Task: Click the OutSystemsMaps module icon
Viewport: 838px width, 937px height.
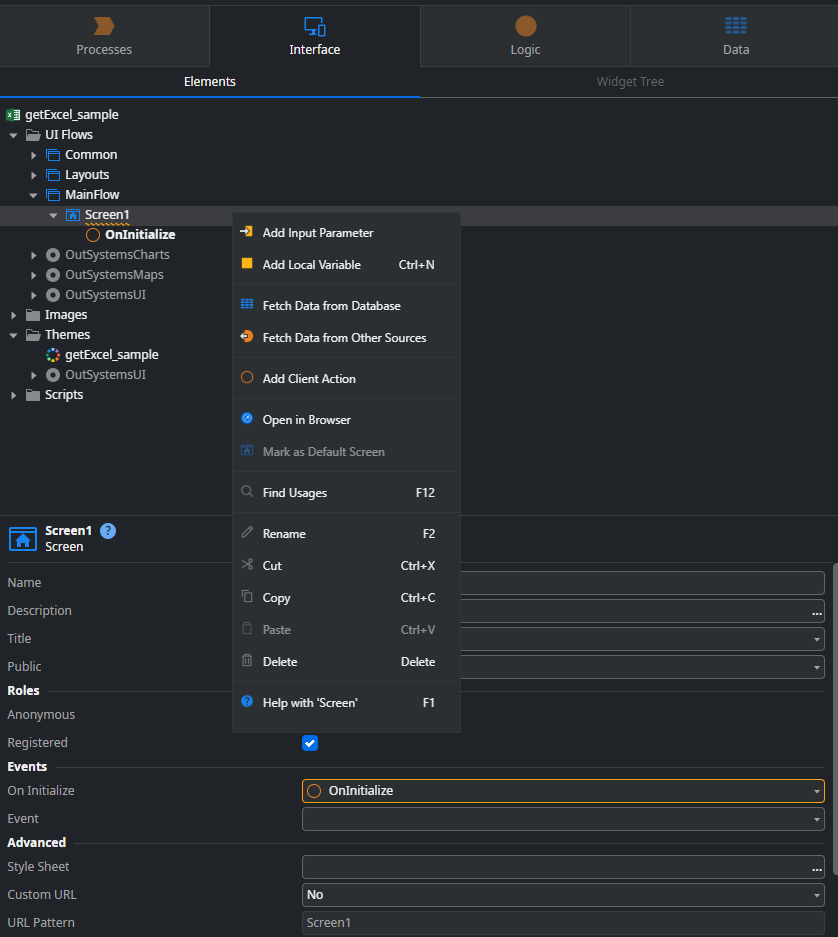Action: (x=53, y=275)
